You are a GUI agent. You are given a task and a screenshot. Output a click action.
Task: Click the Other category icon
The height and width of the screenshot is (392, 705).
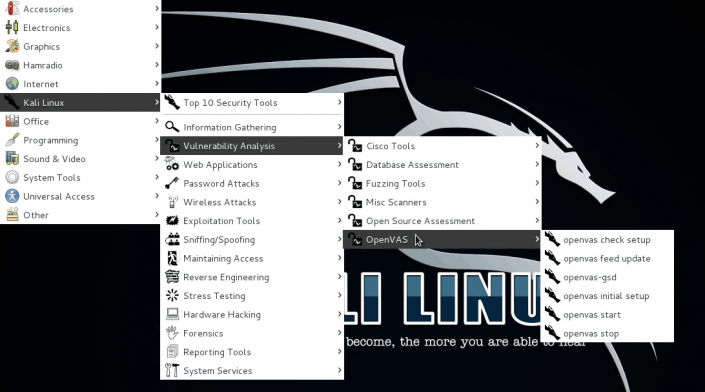tap(12, 215)
